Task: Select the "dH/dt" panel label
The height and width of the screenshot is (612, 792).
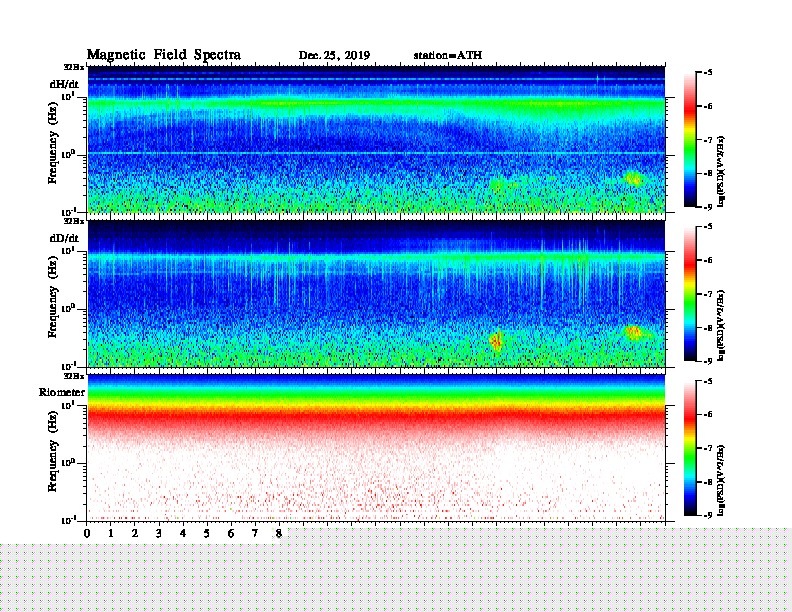Action: [64, 84]
